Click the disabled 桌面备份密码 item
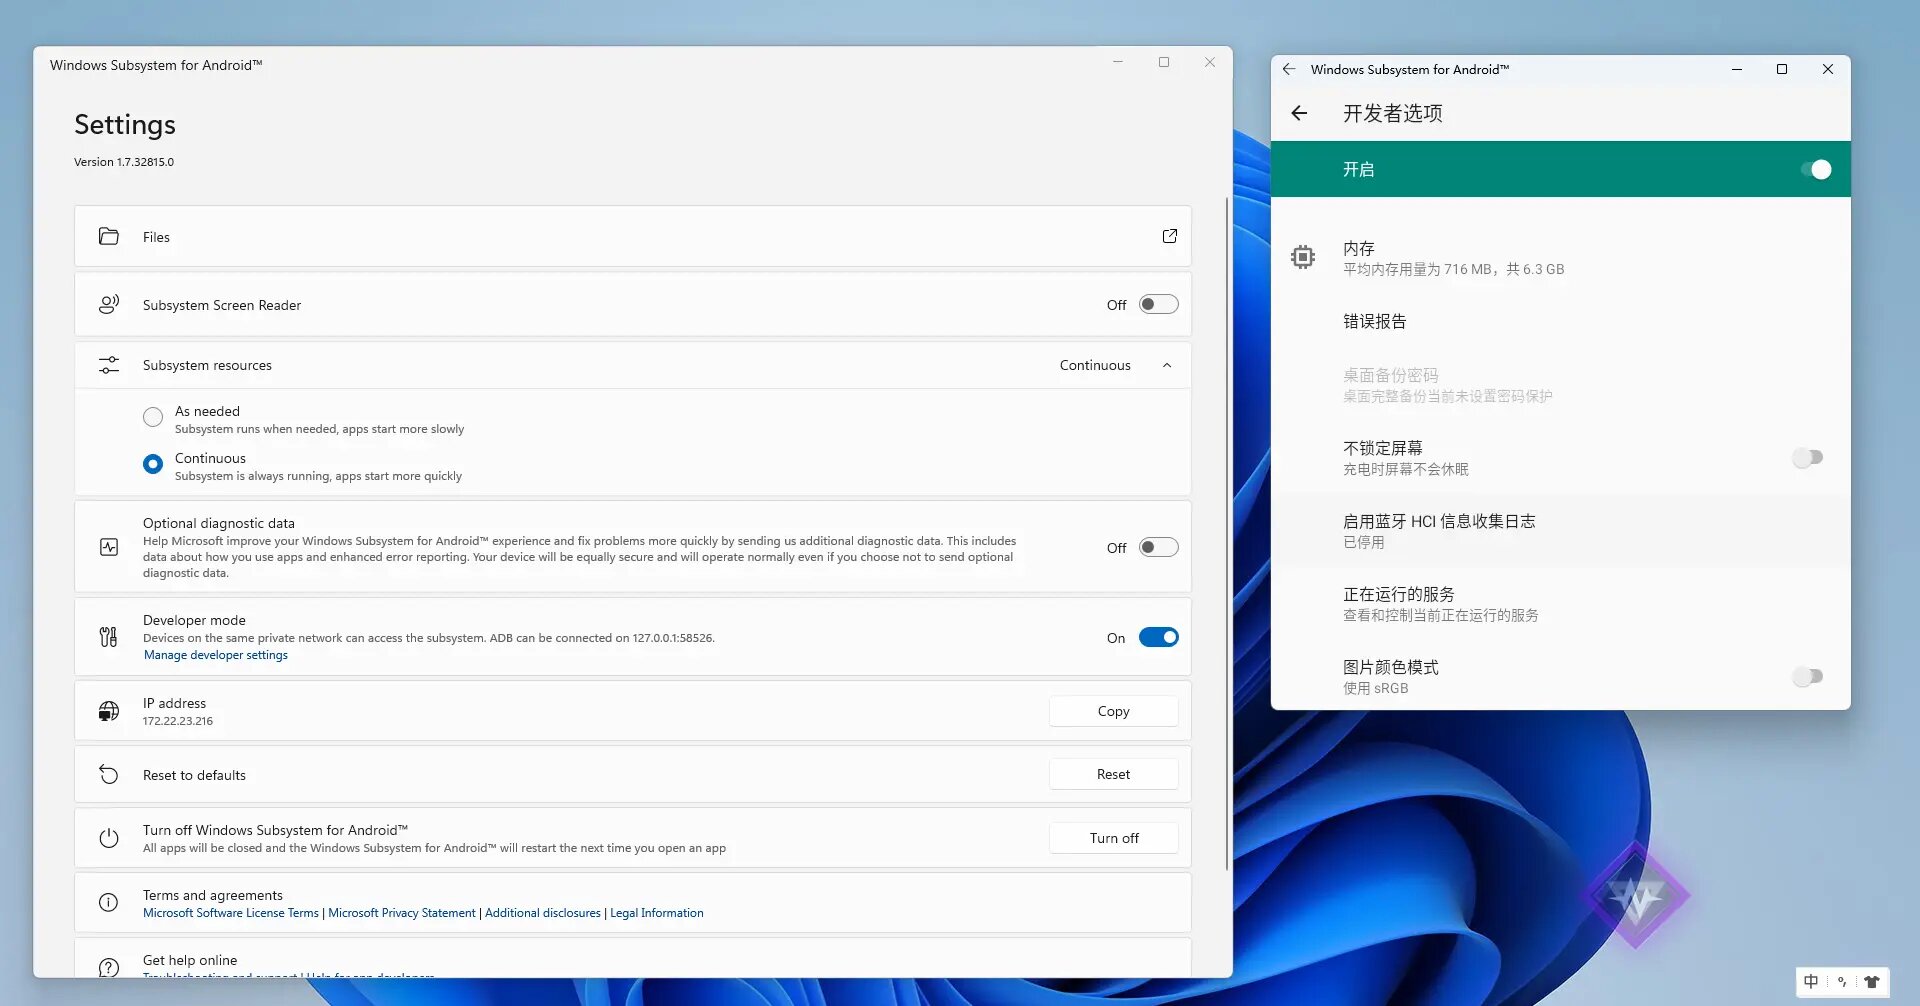 click(1560, 385)
